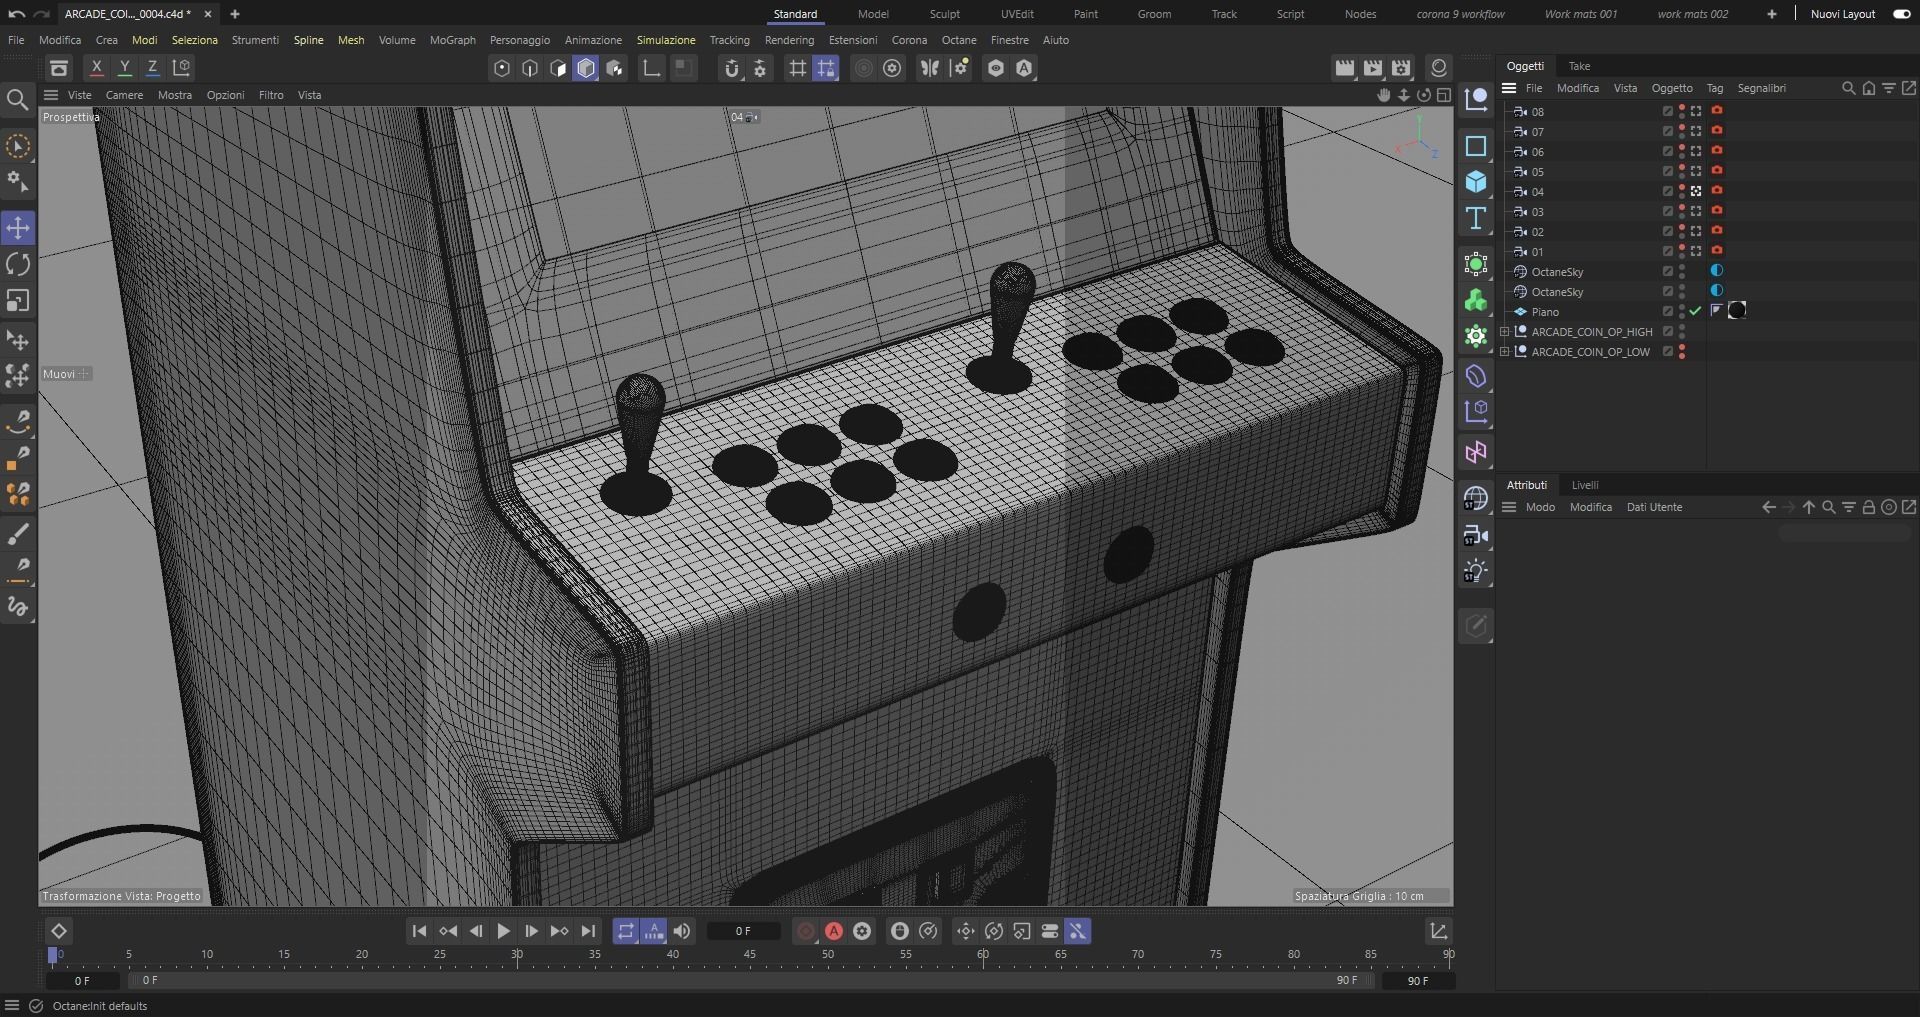Image resolution: width=1920 pixels, height=1017 pixels.
Task: Open the Octane menu
Action: click(959, 40)
